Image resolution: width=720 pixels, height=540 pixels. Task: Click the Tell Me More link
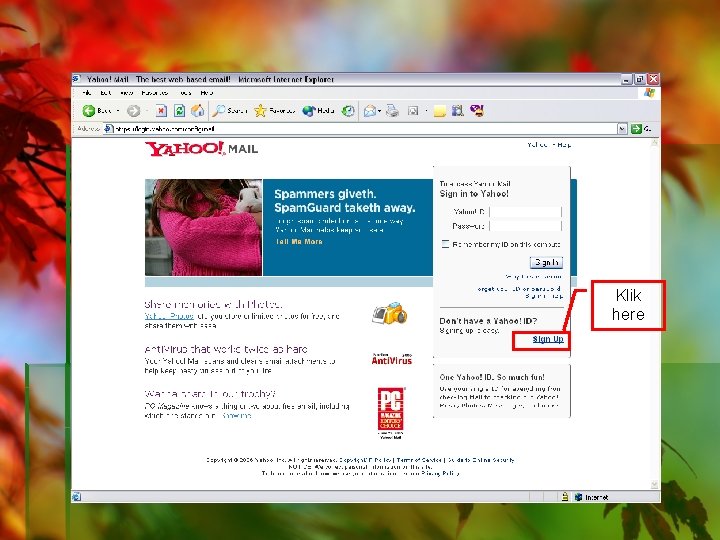click(x=299, y=242)
